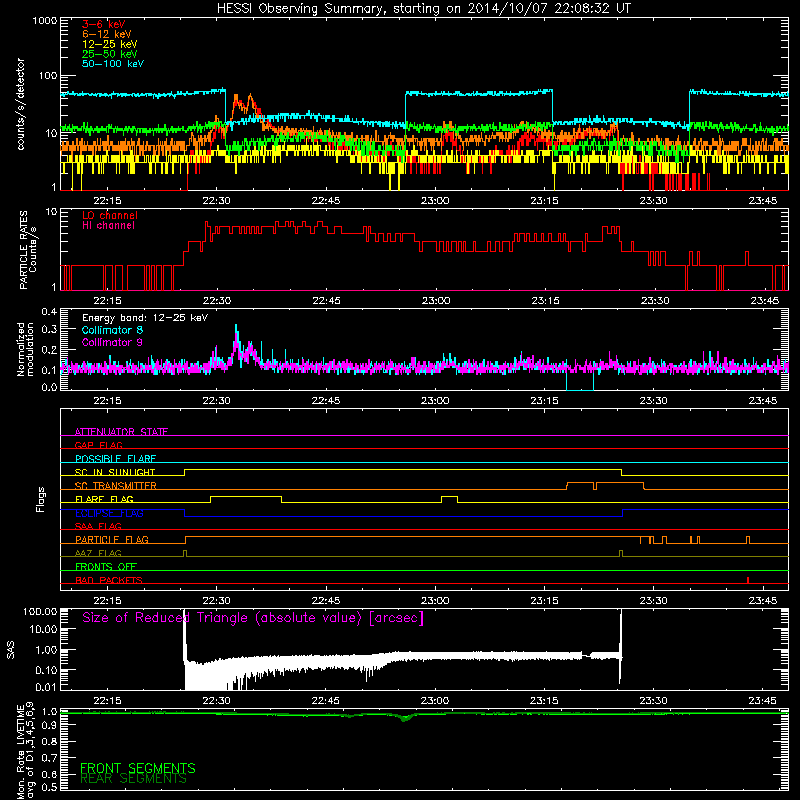Screen dimensions: 800x800
Task: Click the REAR SEGMENTS legend label
Action: [134, 779]
